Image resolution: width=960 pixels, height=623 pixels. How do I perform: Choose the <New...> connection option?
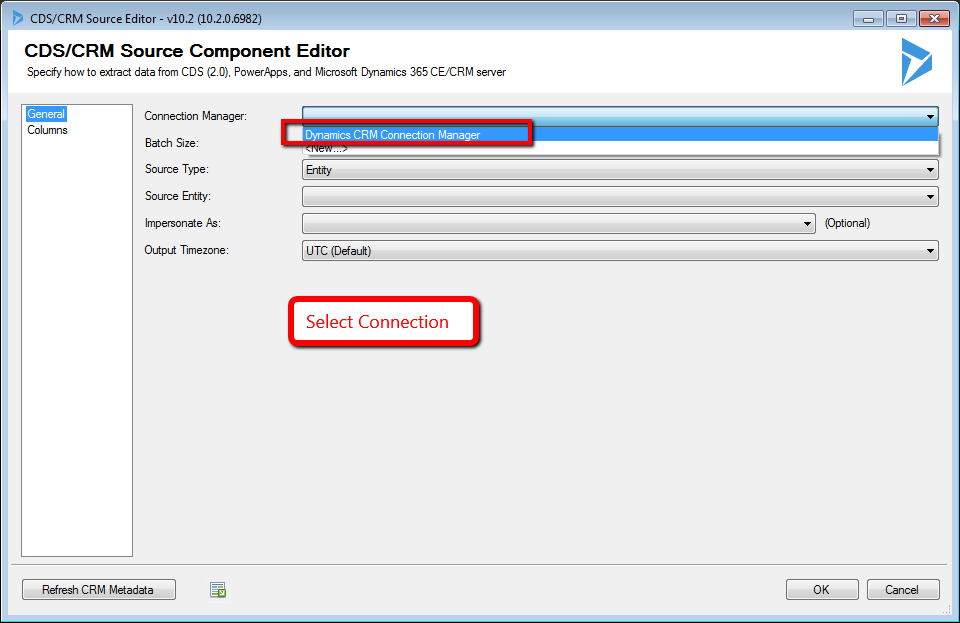coord(620,148)
